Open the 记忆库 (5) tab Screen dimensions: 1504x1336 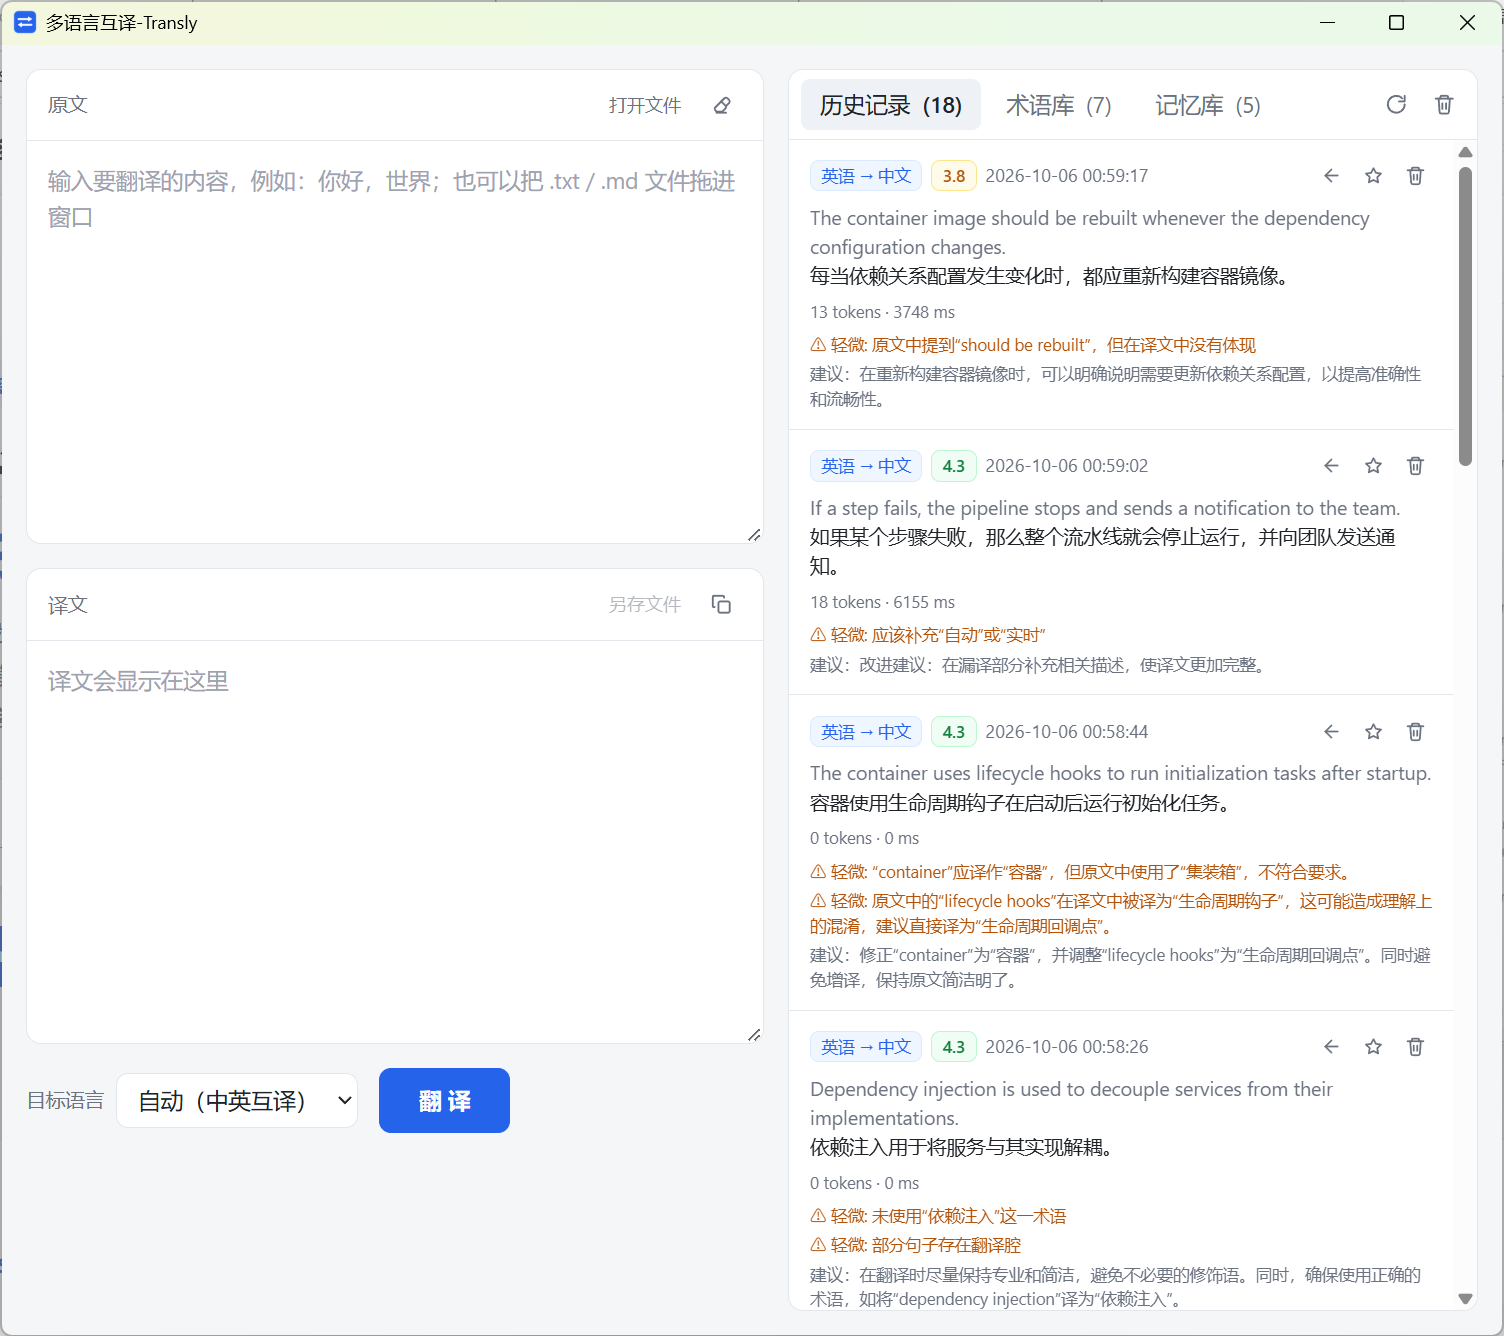click(1207, 105)
